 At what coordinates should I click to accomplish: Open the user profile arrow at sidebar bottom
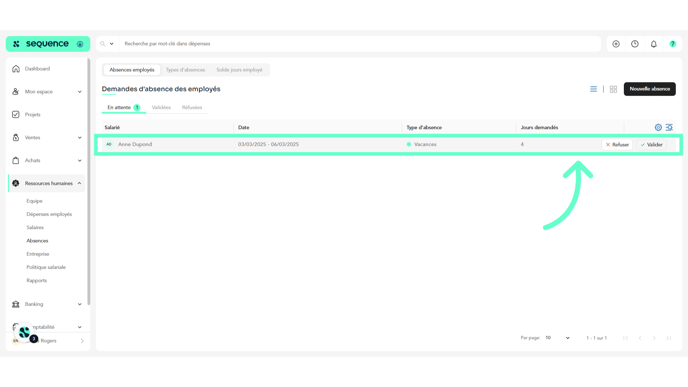[82, 341]
